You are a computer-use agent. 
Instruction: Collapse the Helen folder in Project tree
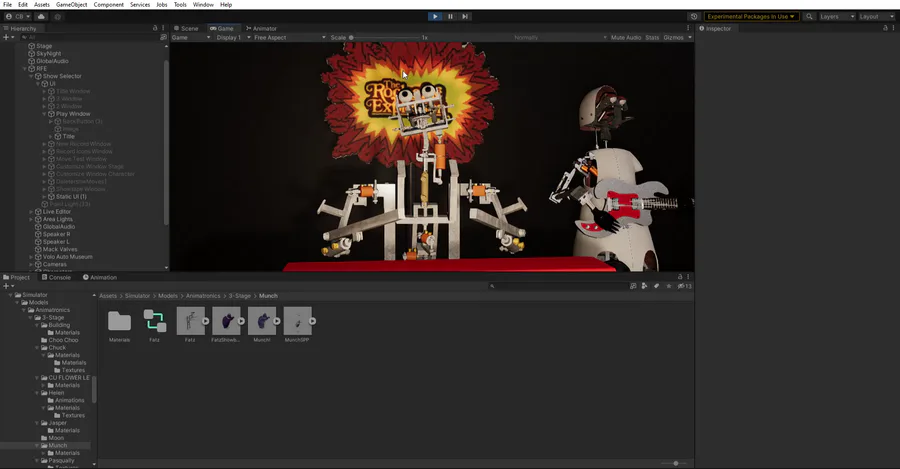click(x=37, y=393)
